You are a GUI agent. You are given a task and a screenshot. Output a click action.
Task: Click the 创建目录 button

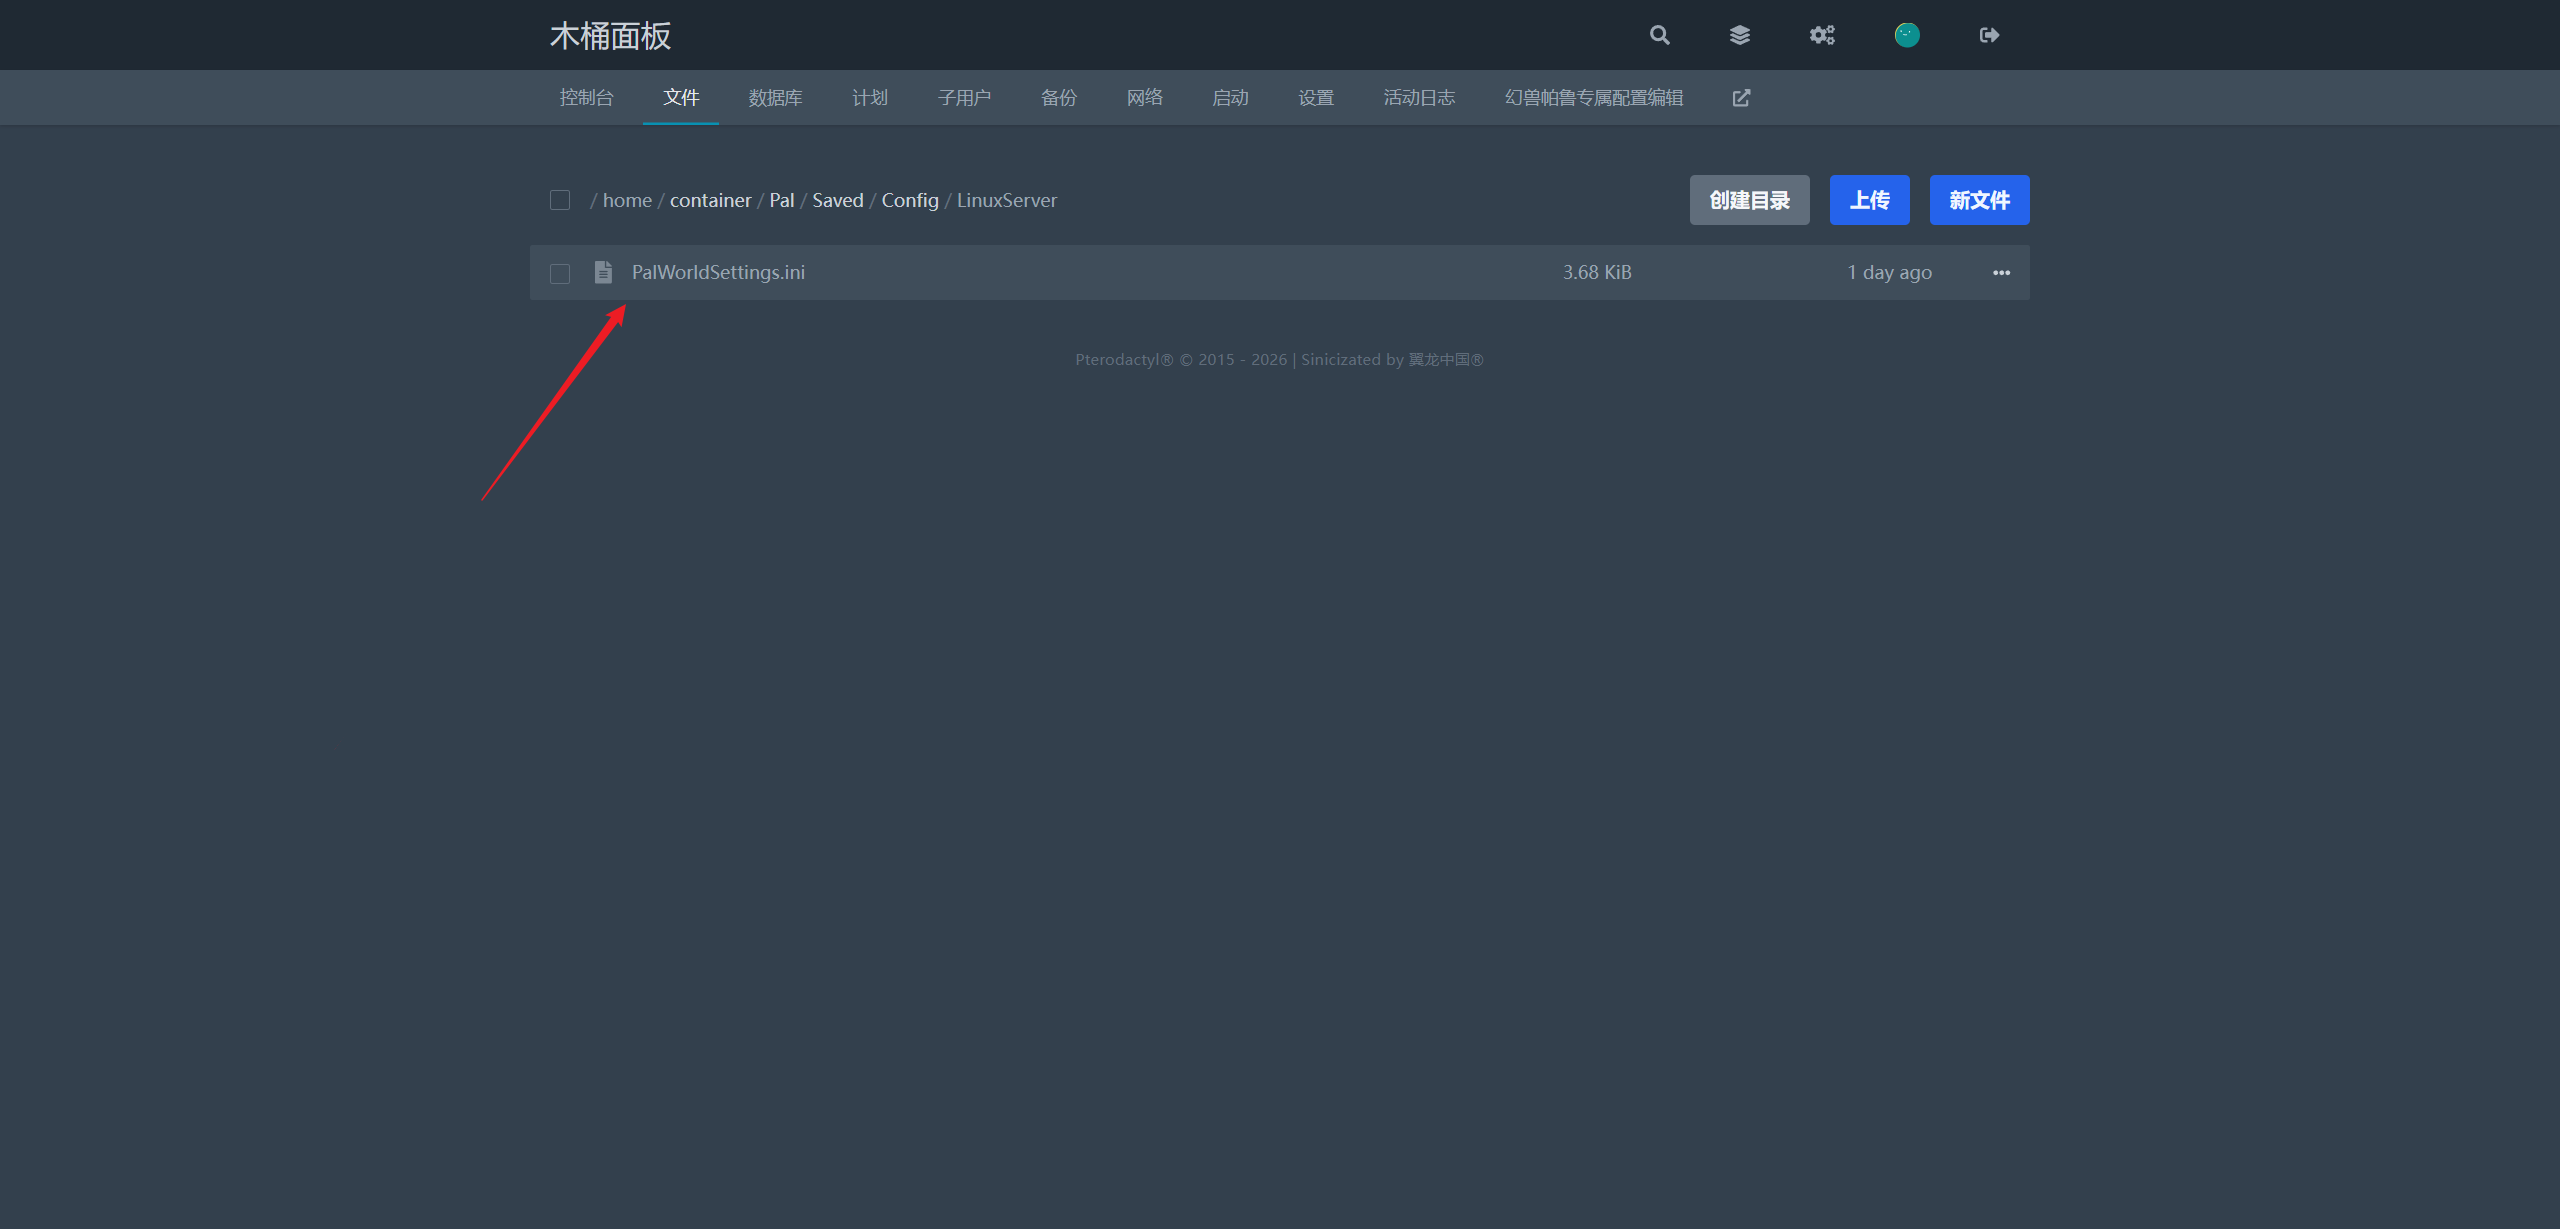[1749, 200]
